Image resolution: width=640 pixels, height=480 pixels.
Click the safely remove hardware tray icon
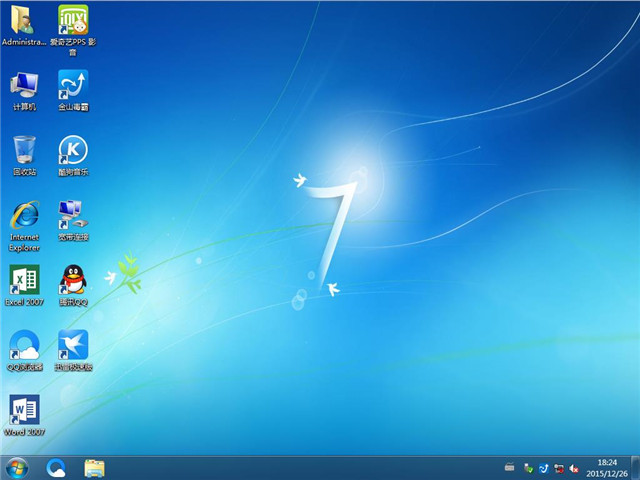(x=528, y=468)
